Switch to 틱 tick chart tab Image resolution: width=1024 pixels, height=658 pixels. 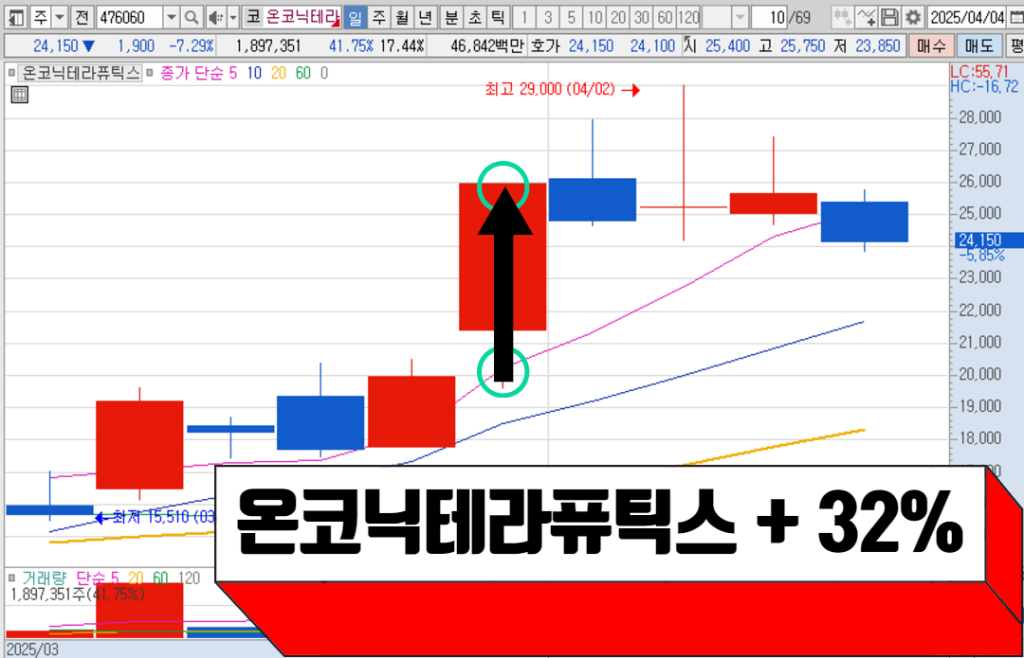[x=498, y=18]
